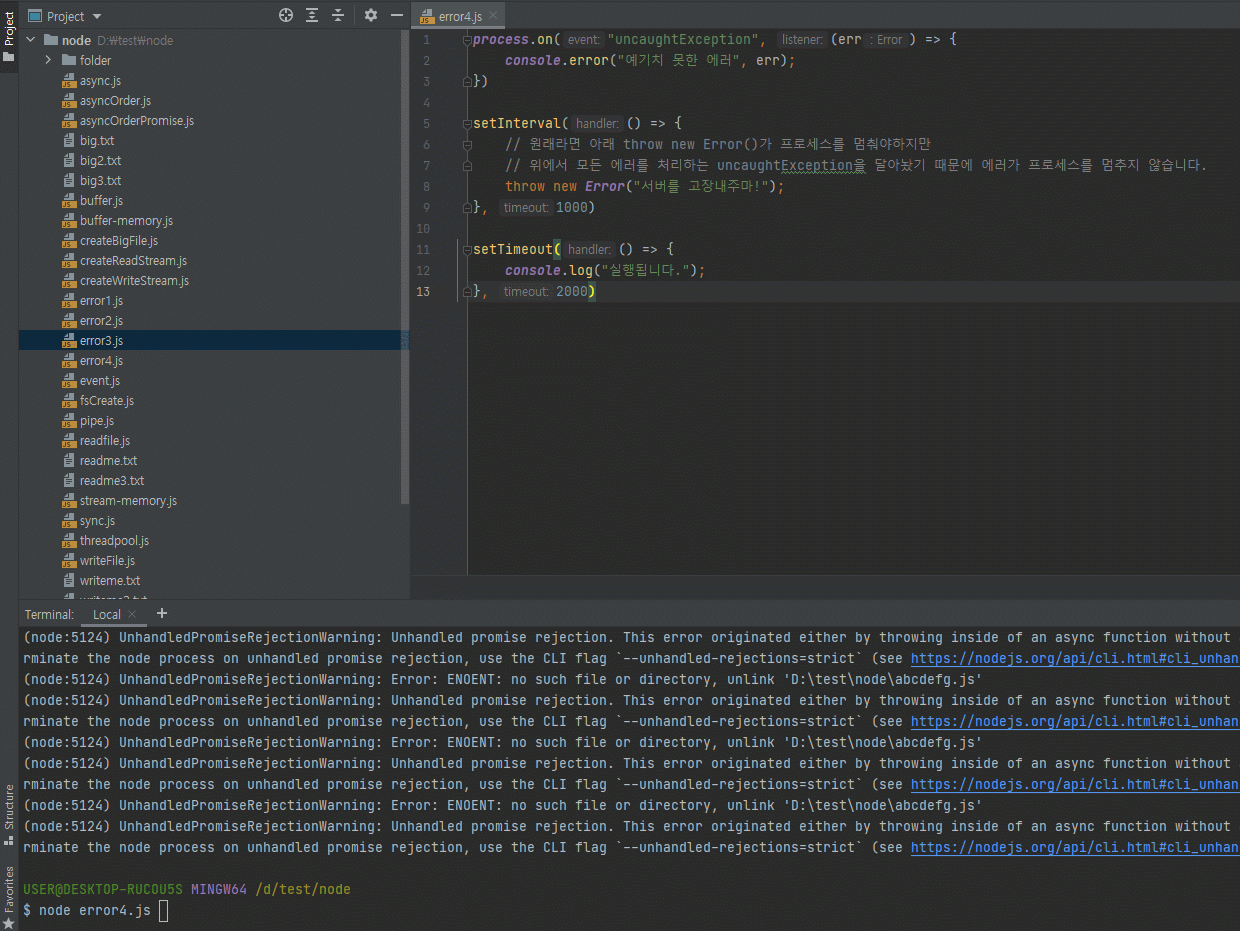Open the Favorites tool window
Image resolution: width=1240 pixels, height=931 pixels.
click(x=9, y=889)
